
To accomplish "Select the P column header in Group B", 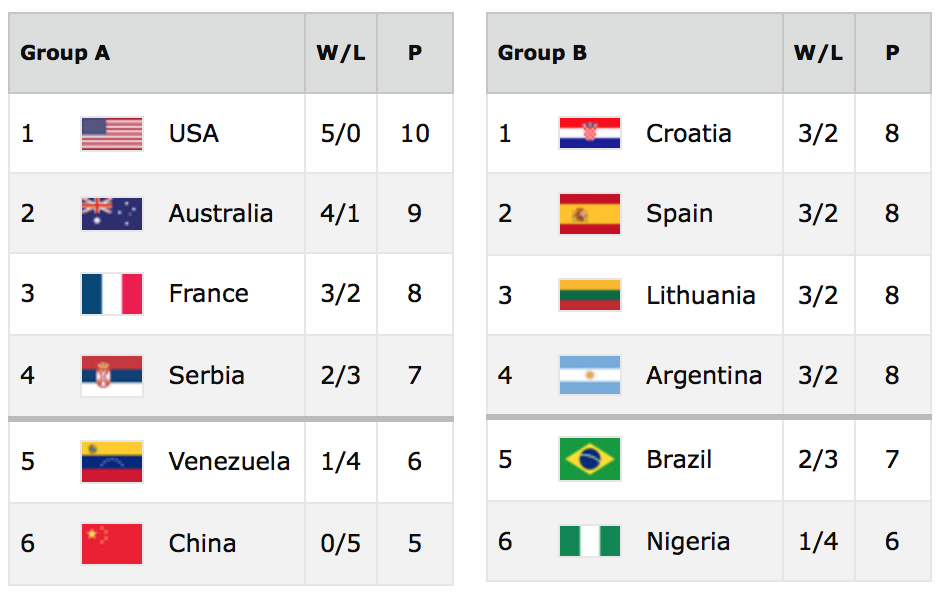I will pyautogui.click(x=893, y=53).
